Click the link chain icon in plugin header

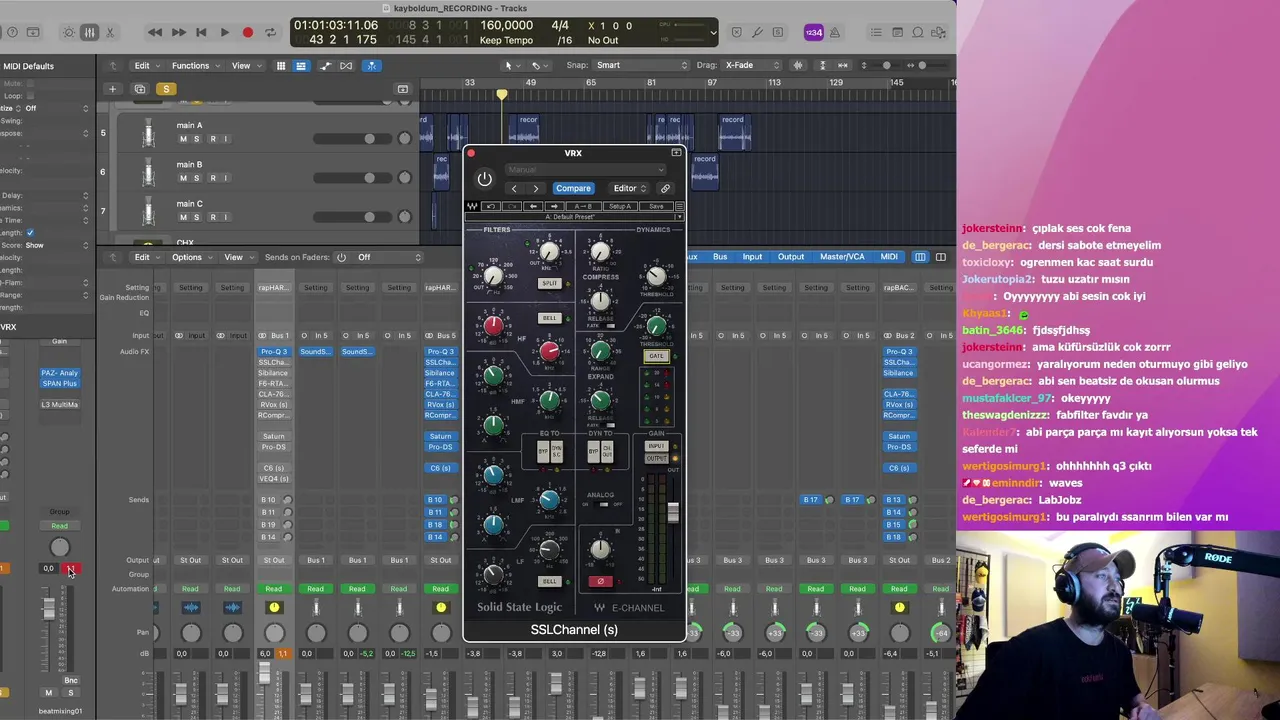[665, 188]
